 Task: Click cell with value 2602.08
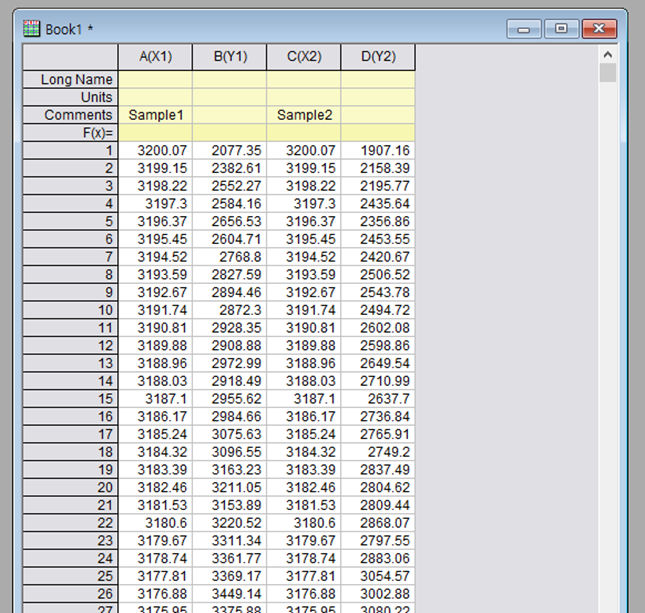(378, 327)
